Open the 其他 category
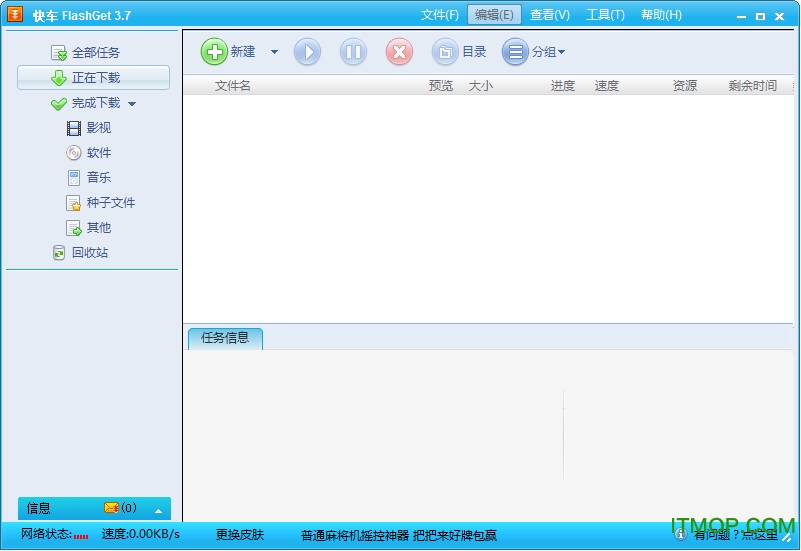801x551 pixels. [99, 228]
